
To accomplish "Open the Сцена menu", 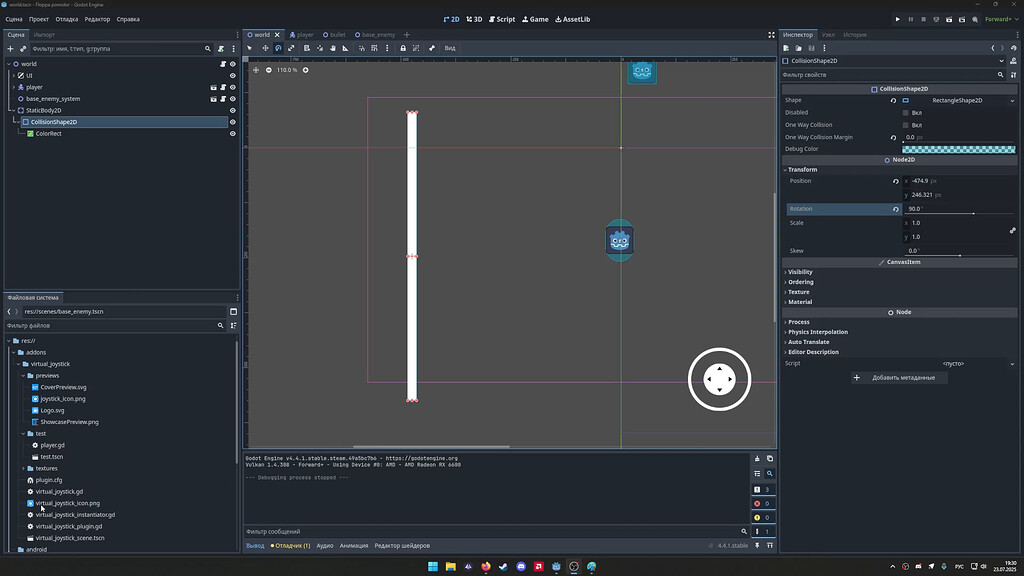I will coord(13,18).
